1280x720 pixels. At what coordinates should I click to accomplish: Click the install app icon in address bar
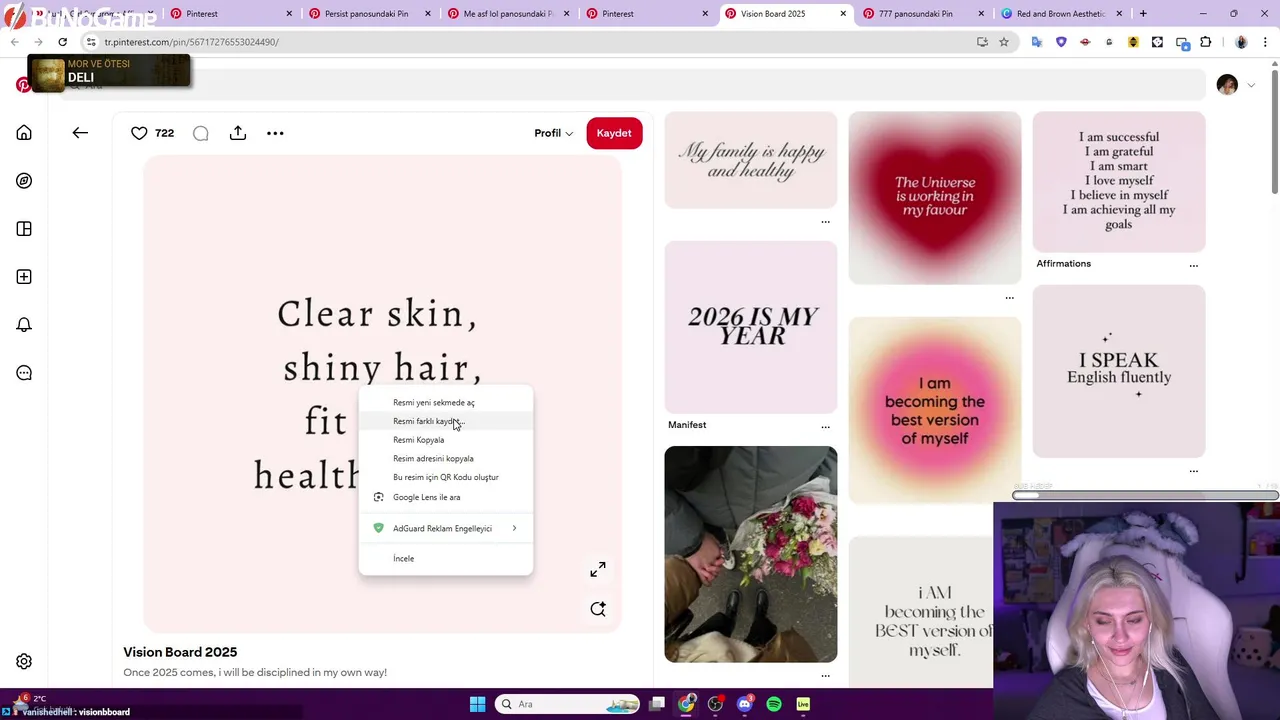click(982, 42)
